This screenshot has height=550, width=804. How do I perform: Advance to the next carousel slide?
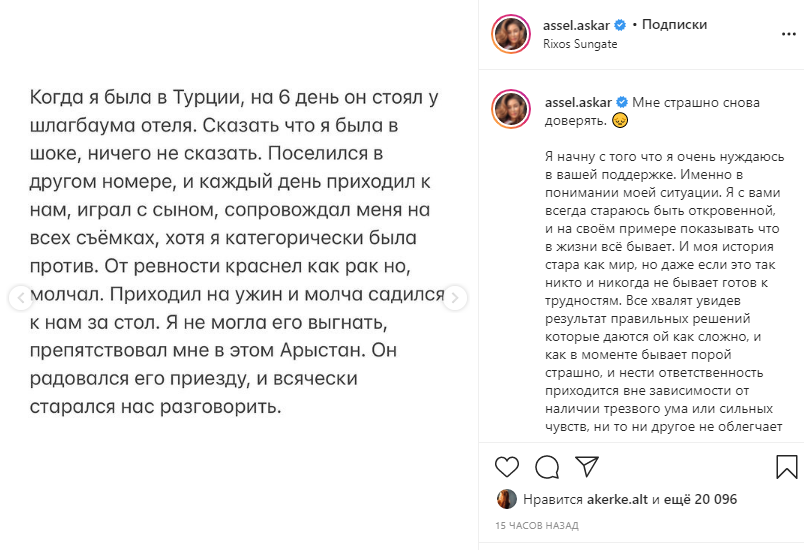pyautogui.click(x=454, y=297)
